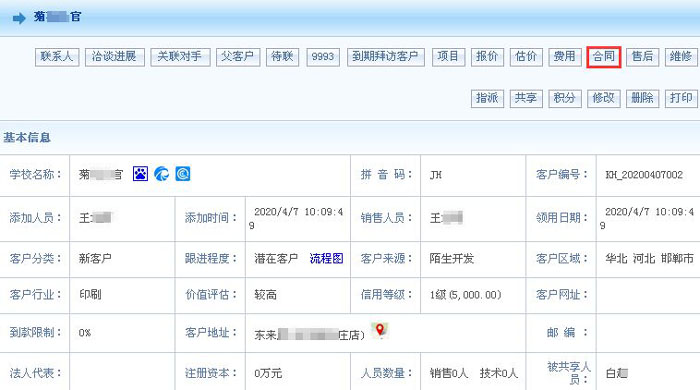Click the 共享 button
The height and width of the screenshot is (390, 700).
tap(526, 99)
